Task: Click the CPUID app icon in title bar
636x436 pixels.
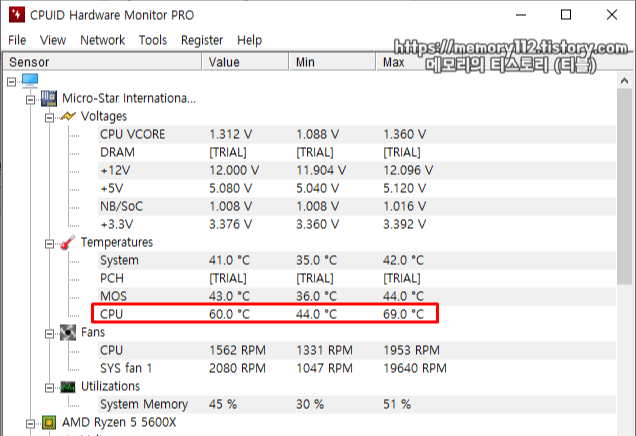Action: [x=17, y=15]
